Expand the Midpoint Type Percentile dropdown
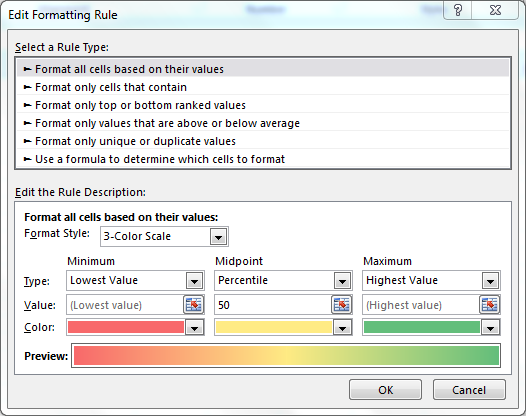The width and height of the screenshot is (526, 416). tap(342, 281)
